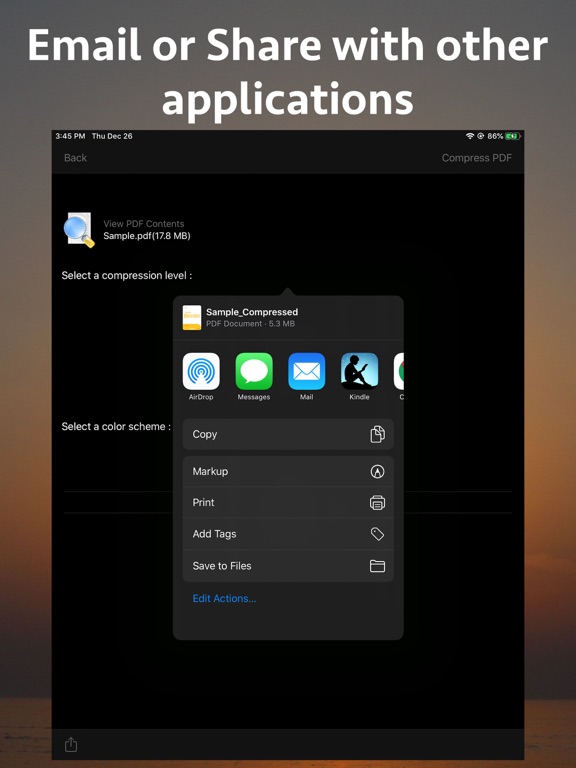Screen dimensions: 576x768
Task: Send to the Kindle app icon
Action: click(x=360, y=371)
